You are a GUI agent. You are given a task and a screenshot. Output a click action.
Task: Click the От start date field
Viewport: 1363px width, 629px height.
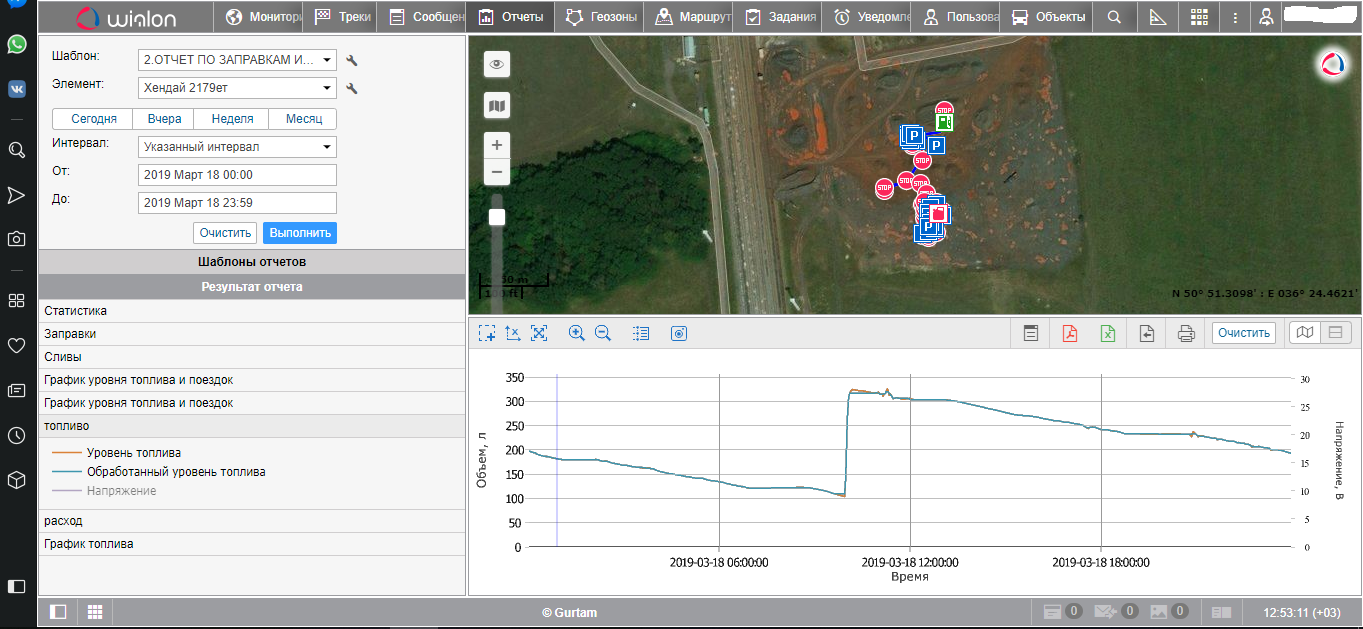point(238,175)
